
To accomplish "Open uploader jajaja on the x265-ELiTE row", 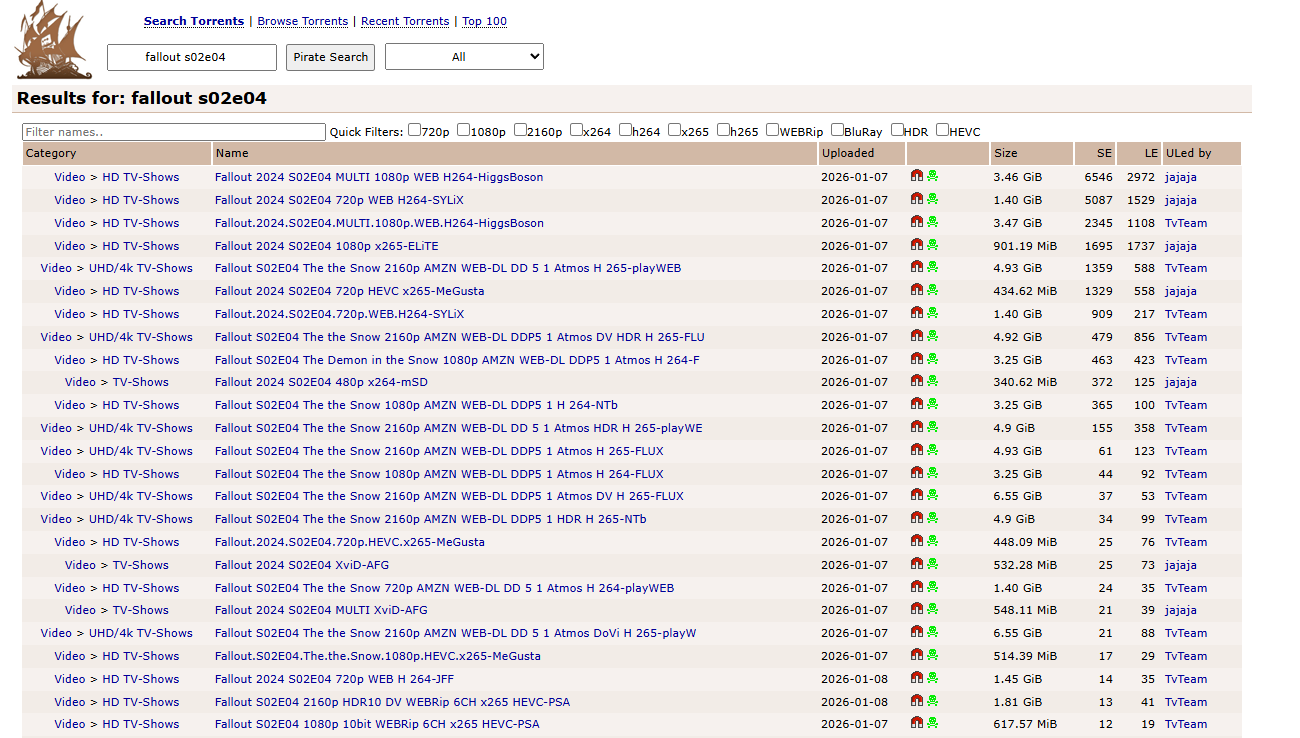I will coord(1181,246).
